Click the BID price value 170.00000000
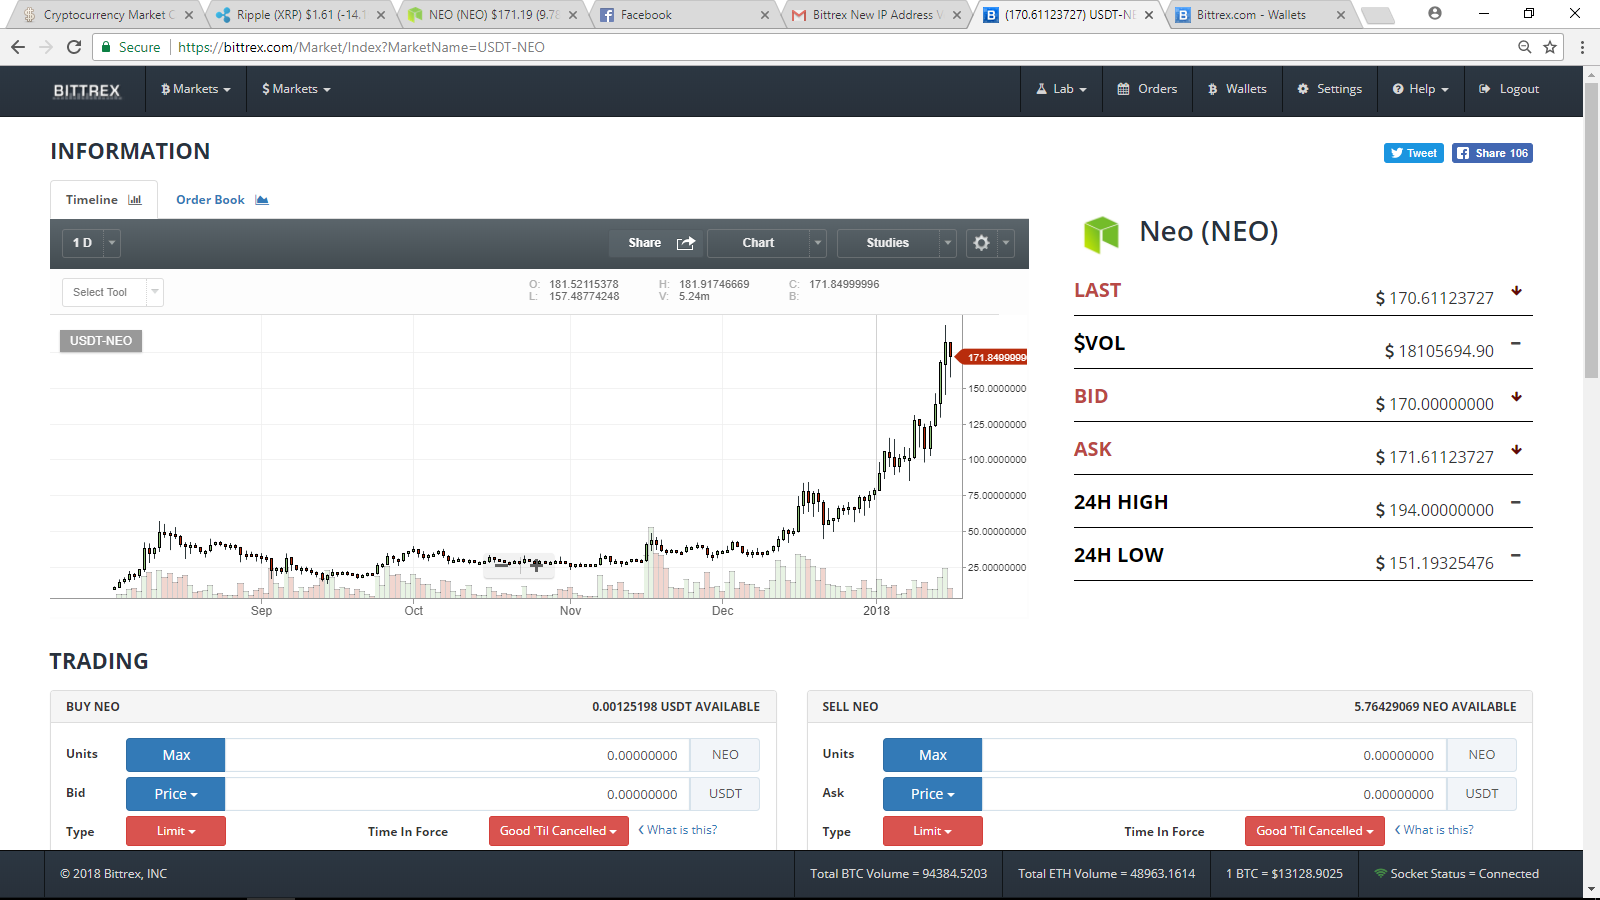 point(1434,404)
